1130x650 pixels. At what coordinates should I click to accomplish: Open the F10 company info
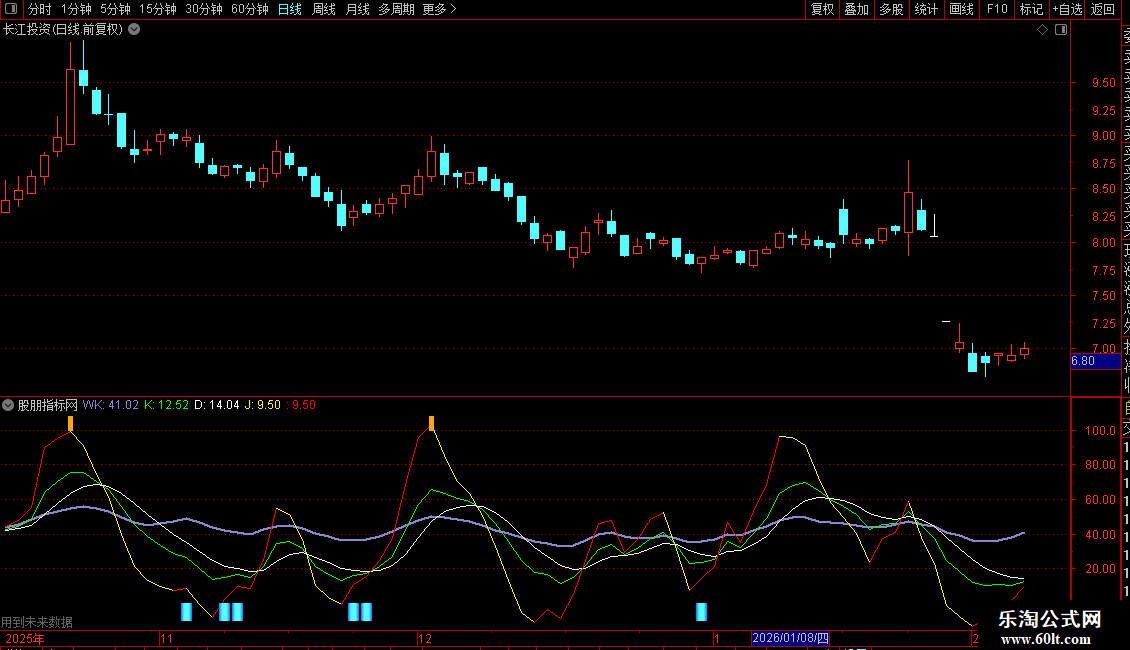(x=997, y=9)
